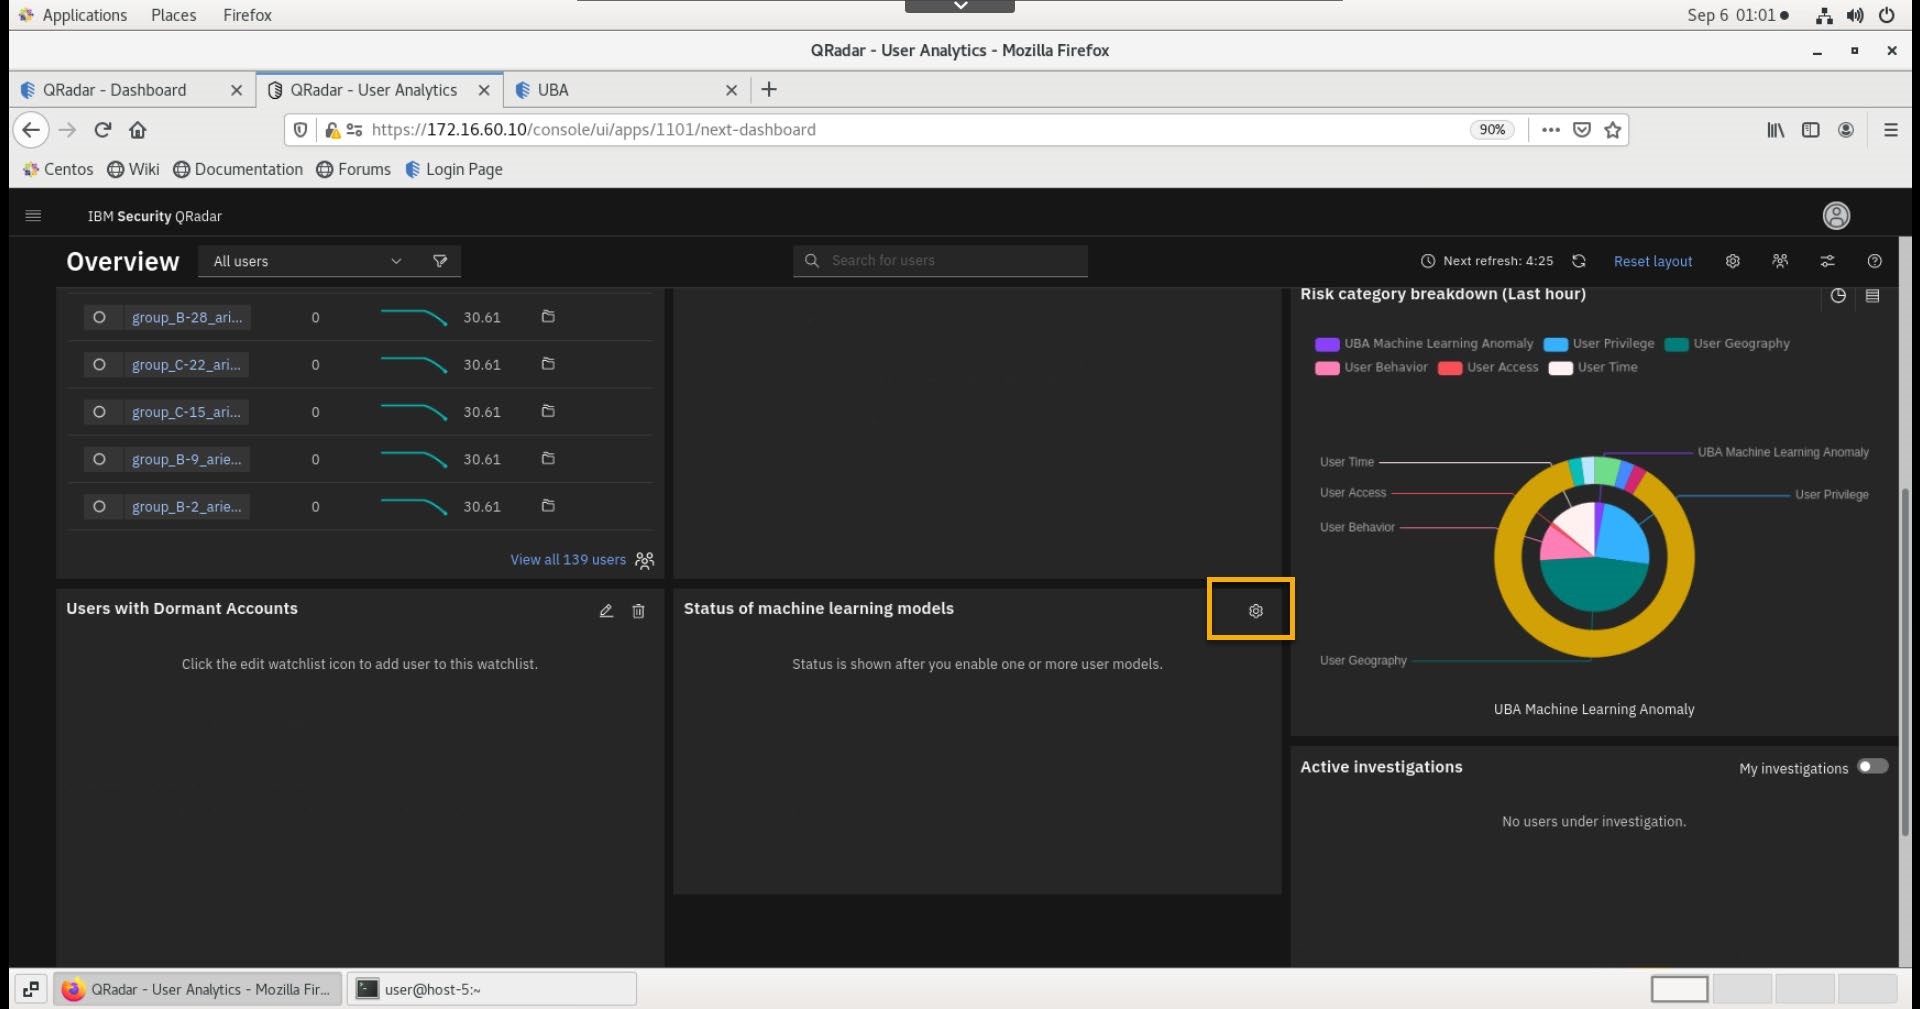Viewport: 1920px width, 1009px height.
Task: Click the Firefox back arrow
Action: coord(31,130)
